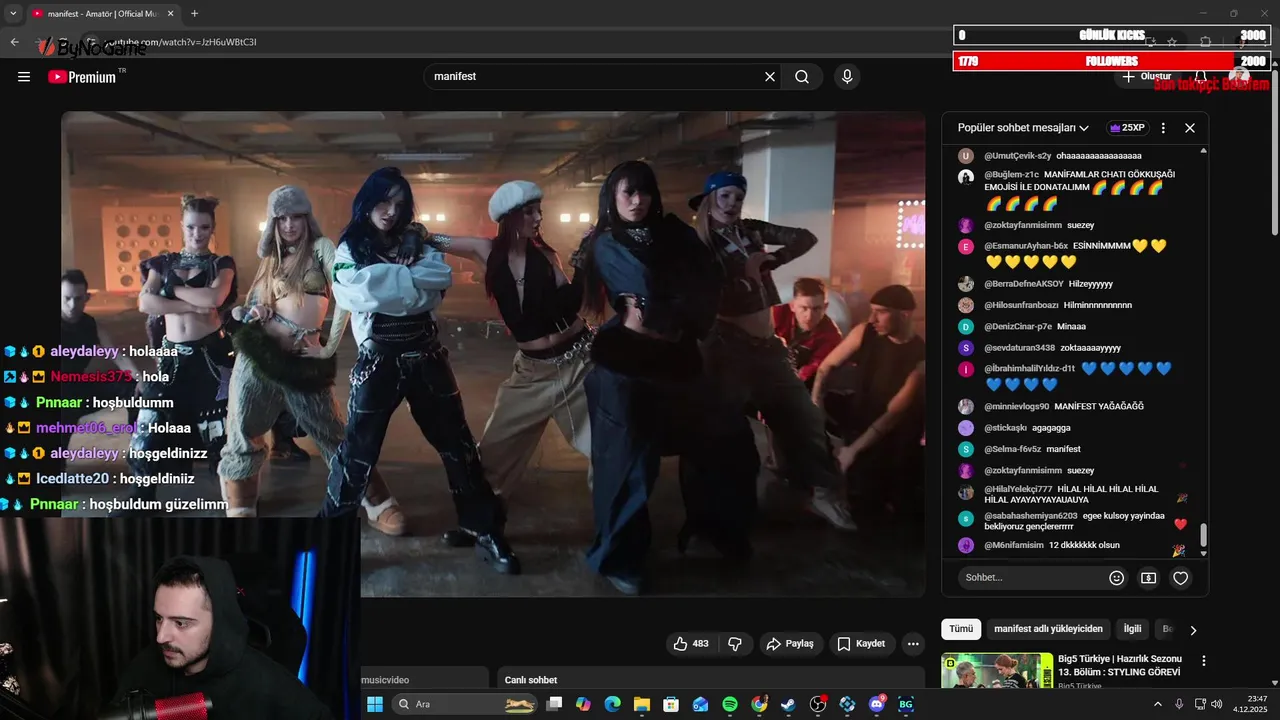This screenshot has height=720, width=1280.
Task: Open more video actions ellipsis
Action: point(913,644)
